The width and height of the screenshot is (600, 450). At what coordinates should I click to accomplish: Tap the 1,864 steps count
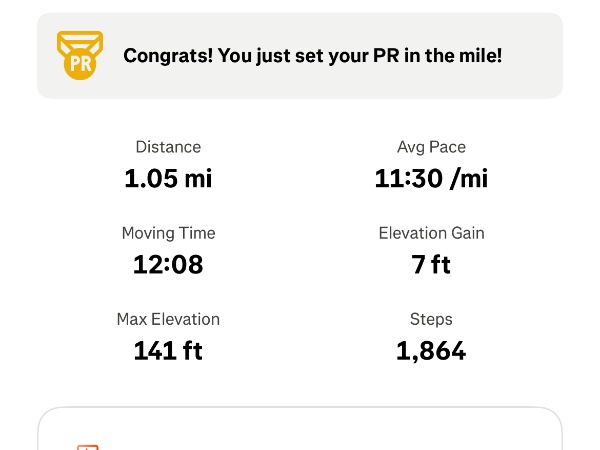[431, 351]
